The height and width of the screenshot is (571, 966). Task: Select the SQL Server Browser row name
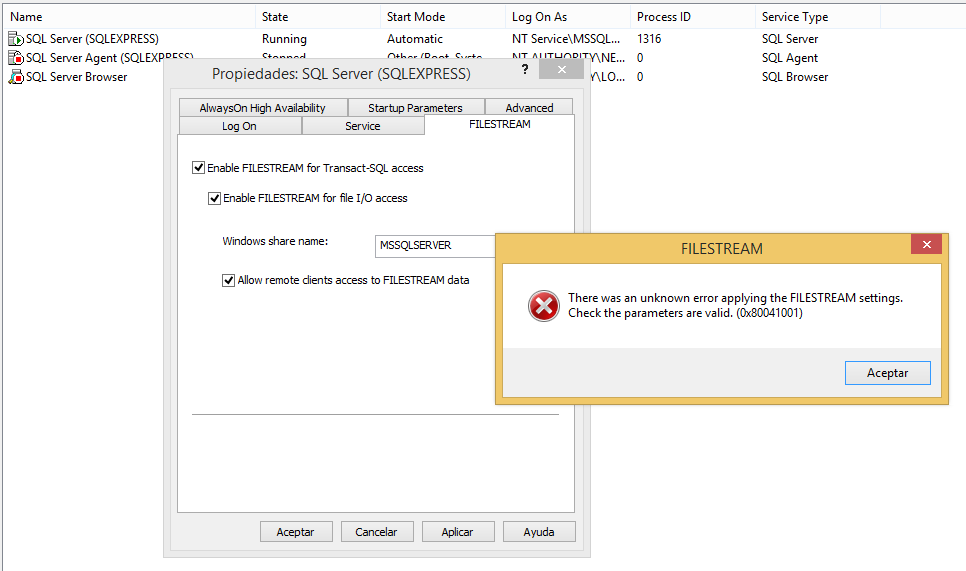tap(76, 77)
